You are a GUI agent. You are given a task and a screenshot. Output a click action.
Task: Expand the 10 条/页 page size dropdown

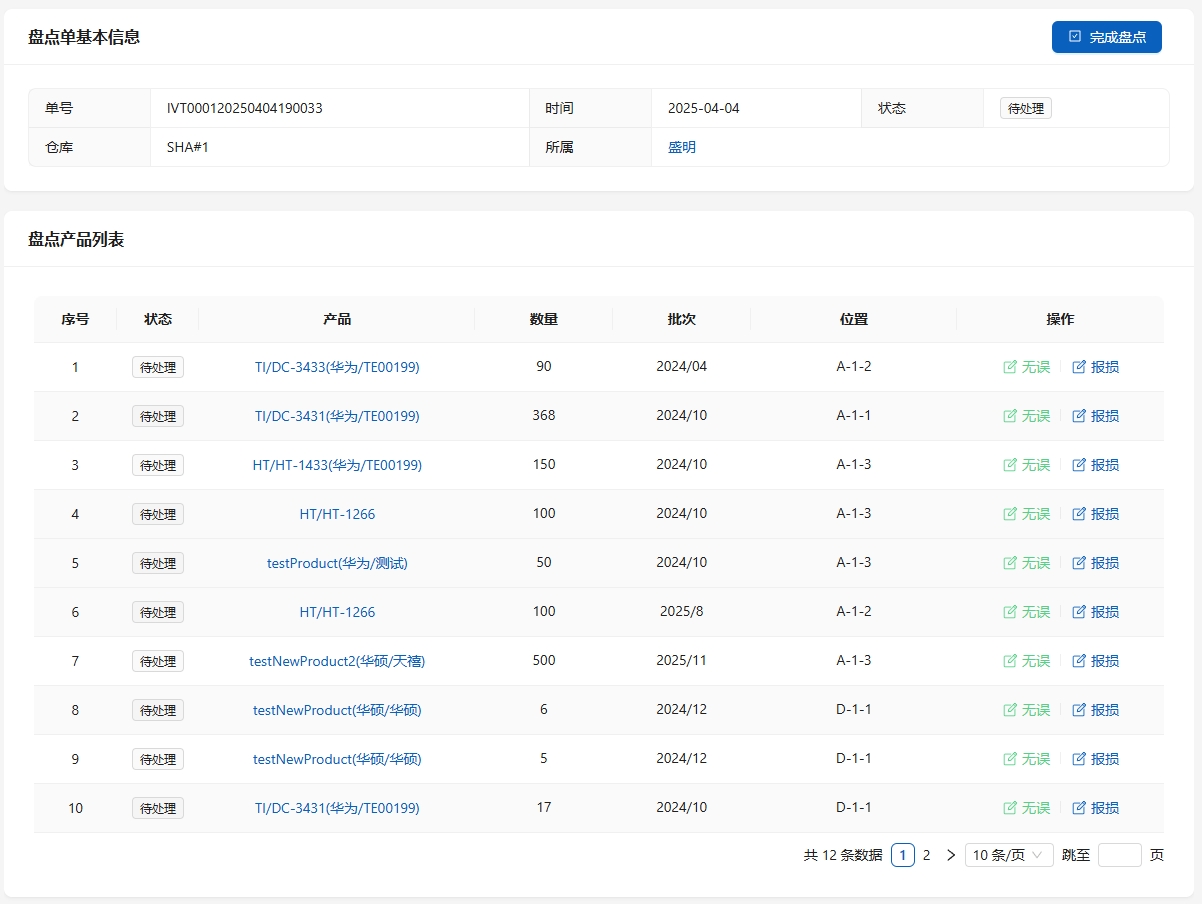pyautogui.click(x=1008, y=855)
